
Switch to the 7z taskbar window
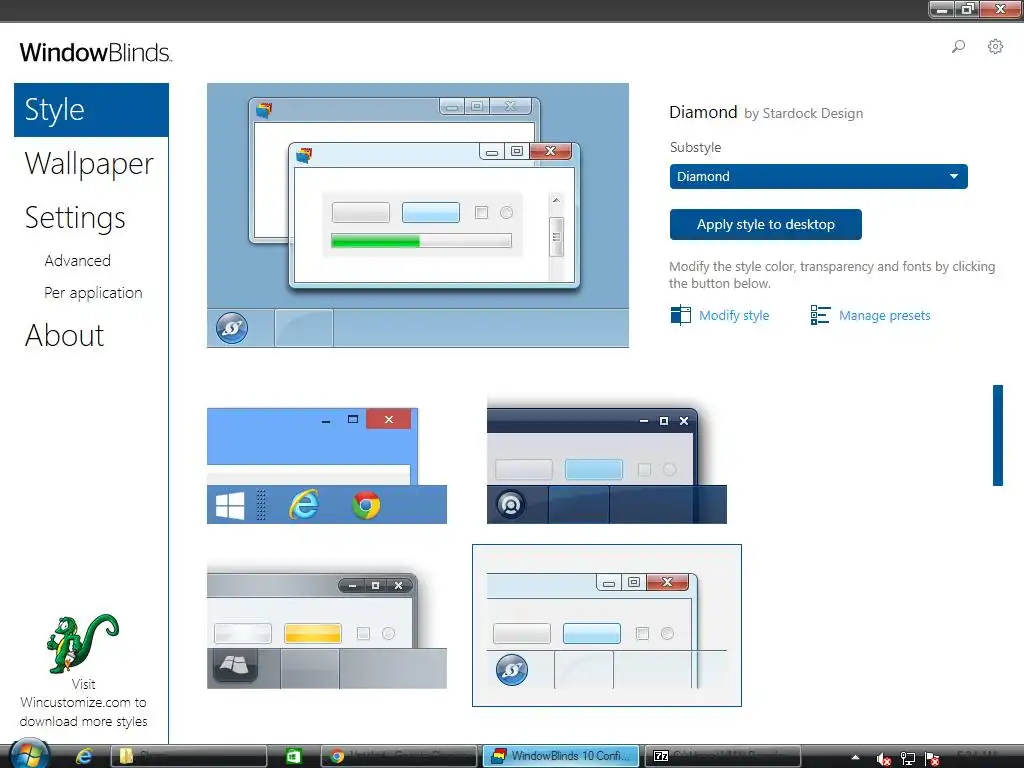tap(722, 756)
